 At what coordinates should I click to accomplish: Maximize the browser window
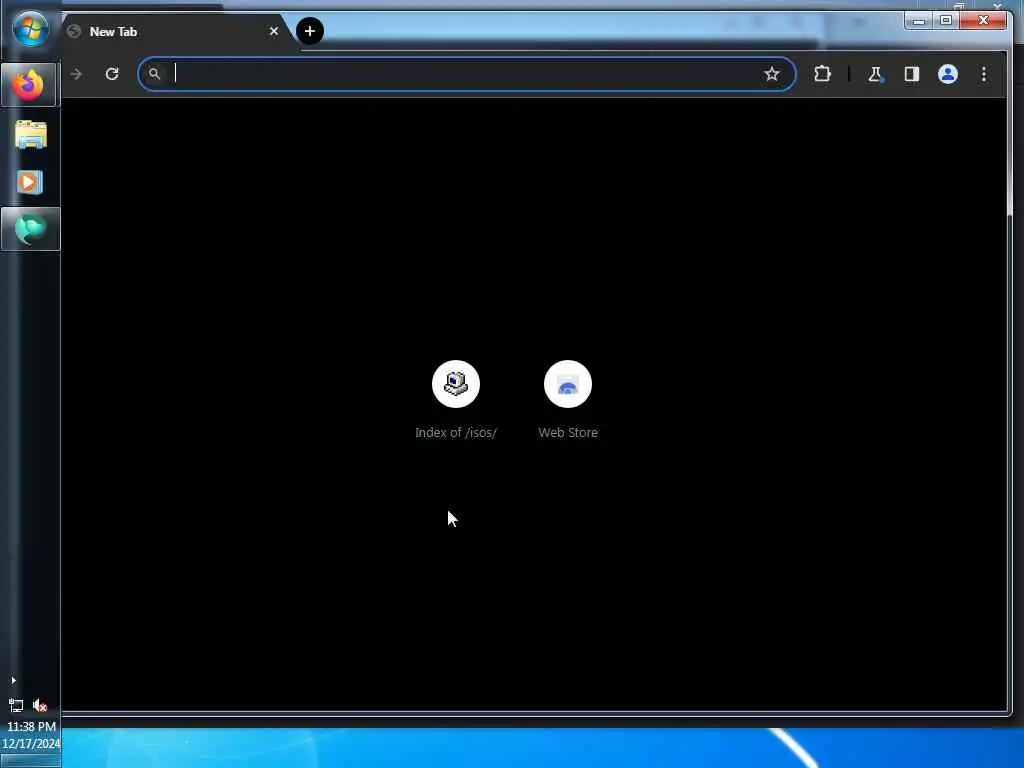[x=946, y=21]
